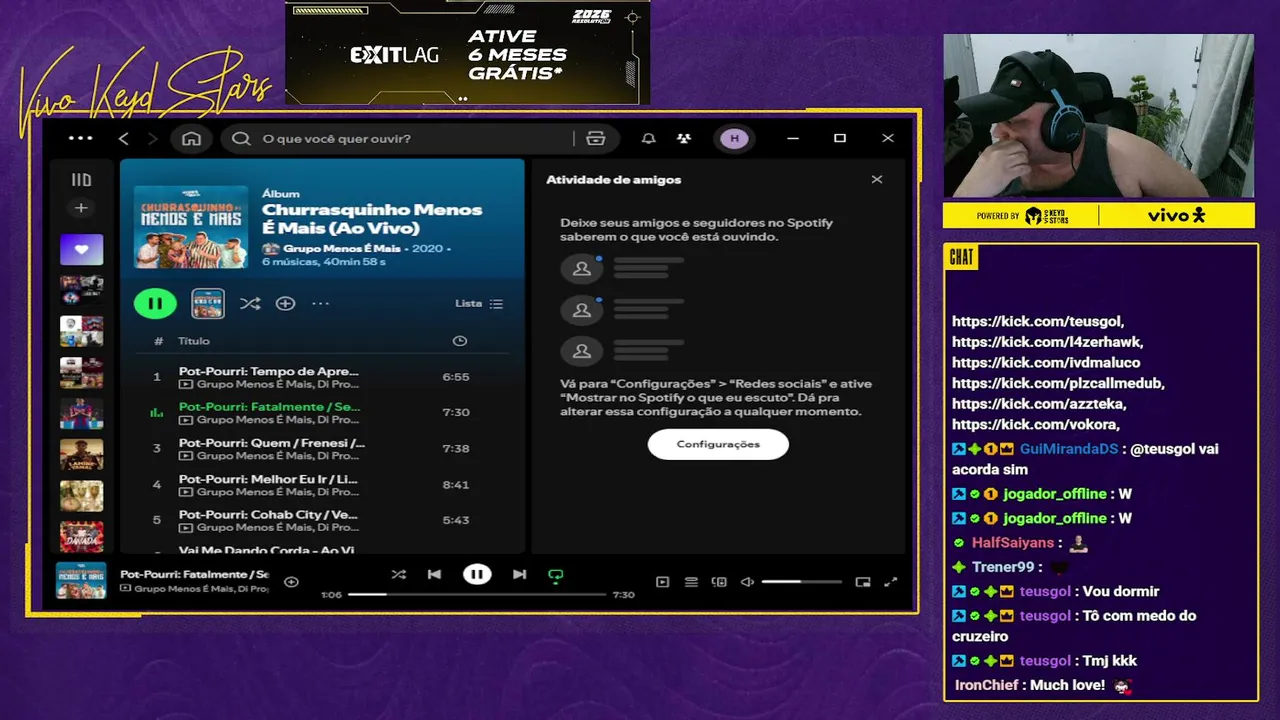The width and height of the screenshot is (1280, 720).
Task: Click chat username HalfSaiyans
Action: 1013,542
